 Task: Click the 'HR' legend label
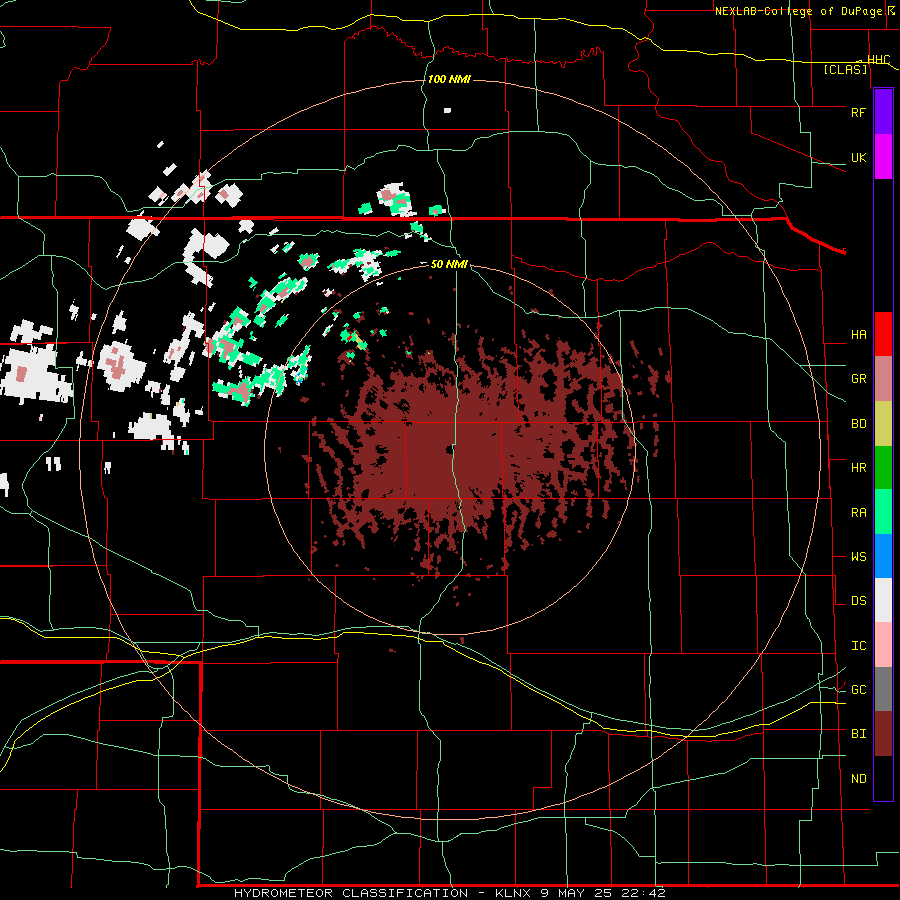coord(858,468)
